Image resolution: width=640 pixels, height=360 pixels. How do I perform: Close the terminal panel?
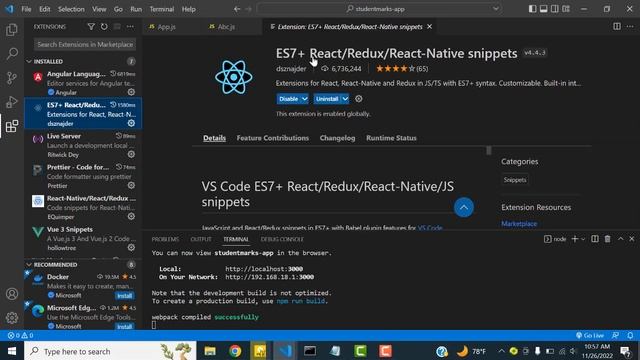(x=632, y=239)
